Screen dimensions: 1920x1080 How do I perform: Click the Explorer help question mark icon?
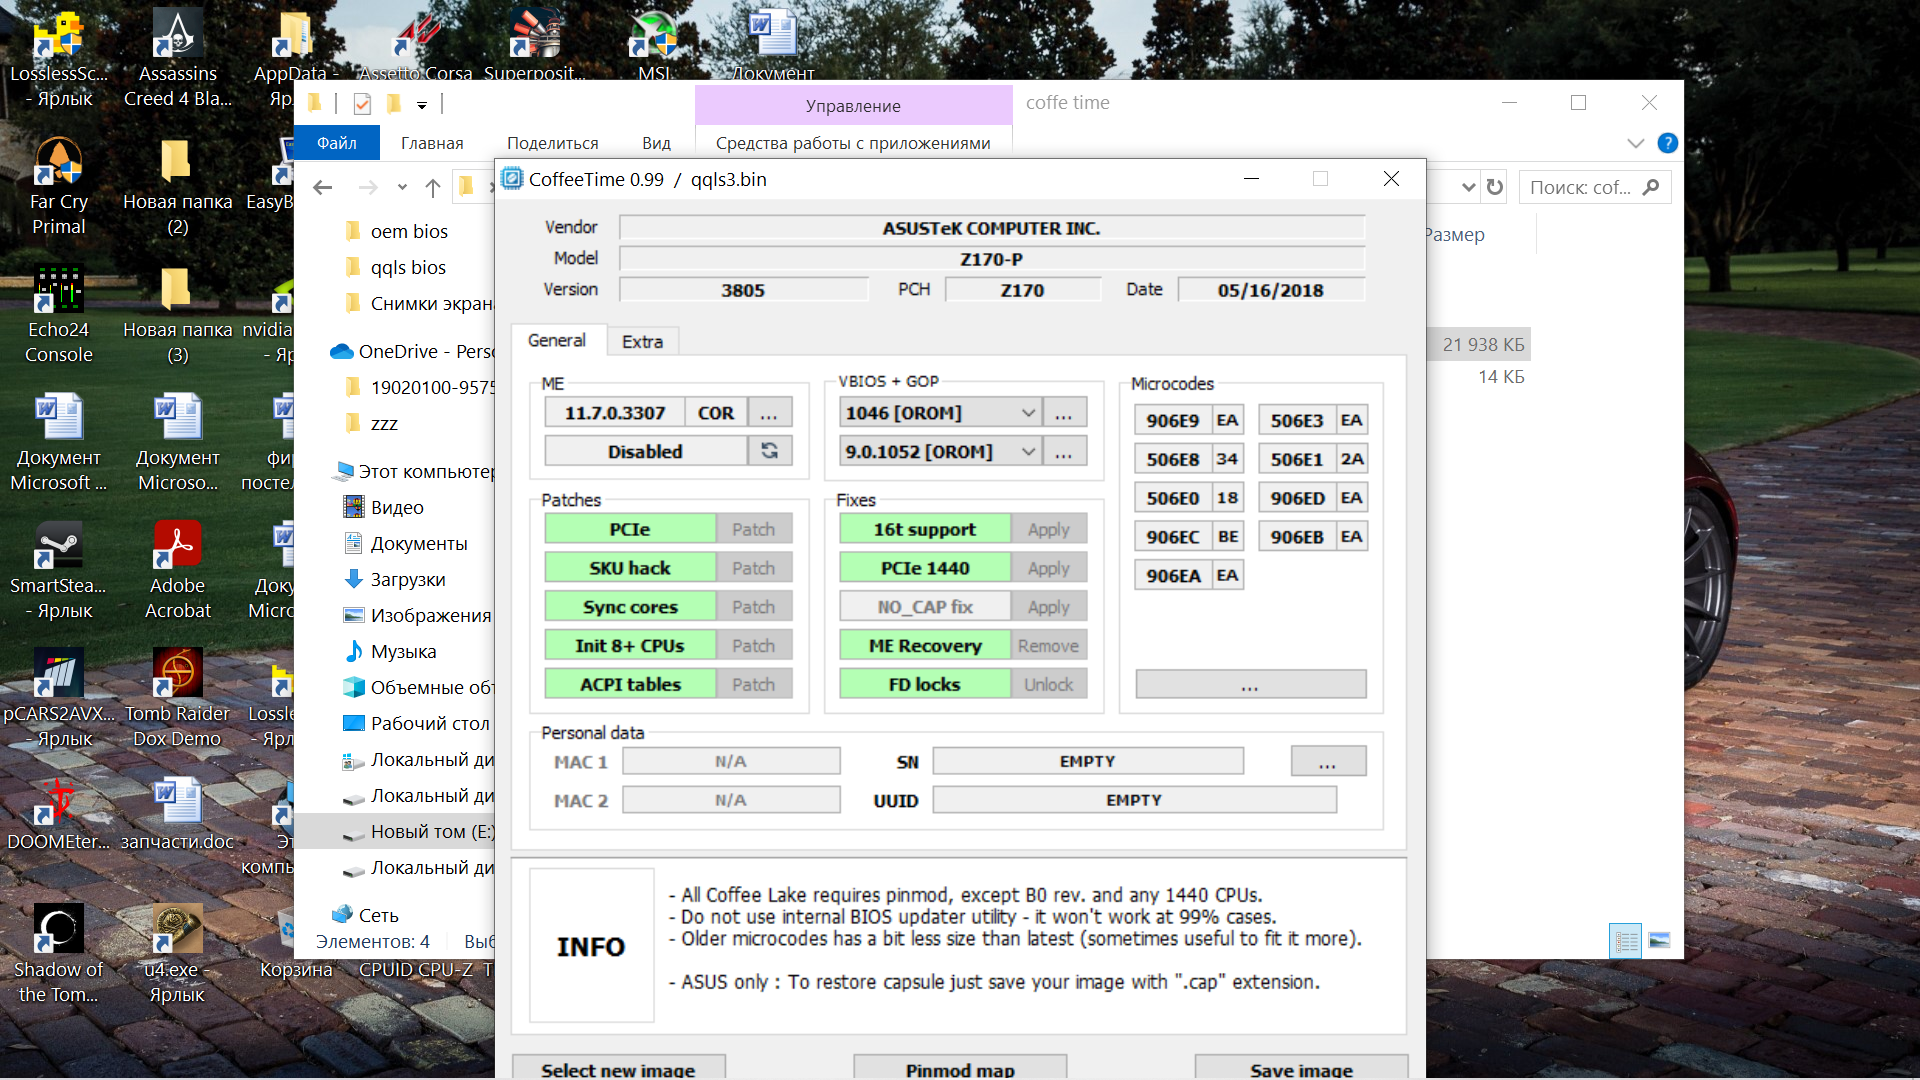(x=1667, y=143)
